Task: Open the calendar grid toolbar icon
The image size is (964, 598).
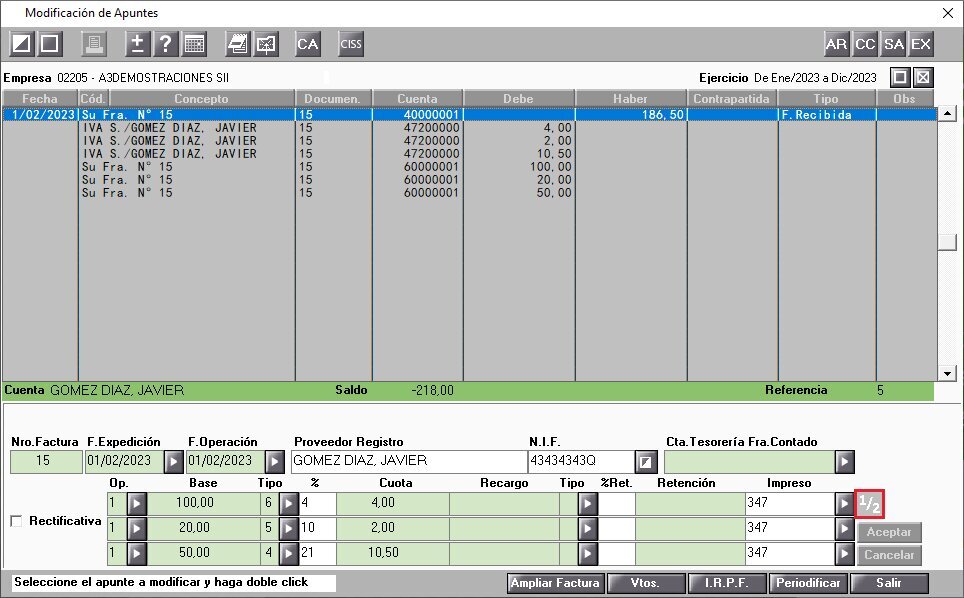Action: point(194,44)
